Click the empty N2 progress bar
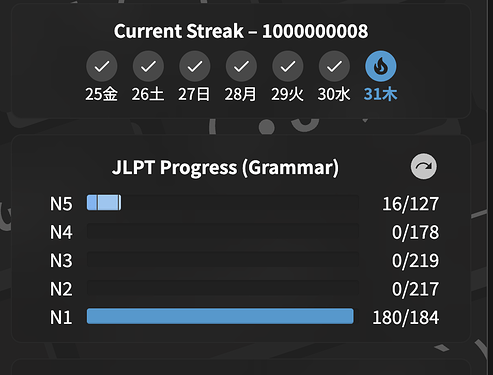The height and width of the screenshot is (375, 493). (x=223, y=288)
